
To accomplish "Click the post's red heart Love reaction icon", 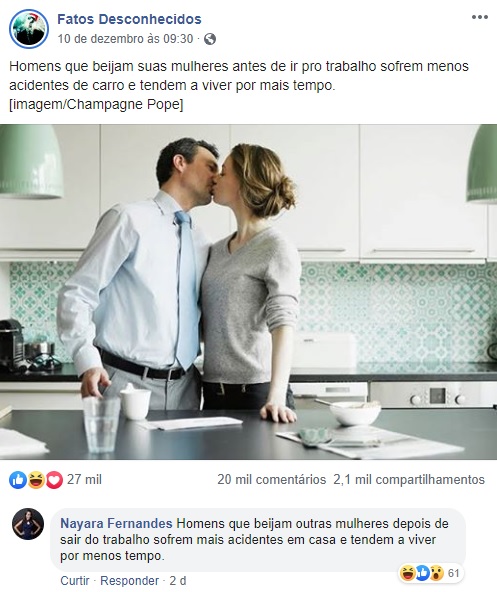I will pyautogui.click(x=54, y=480).
